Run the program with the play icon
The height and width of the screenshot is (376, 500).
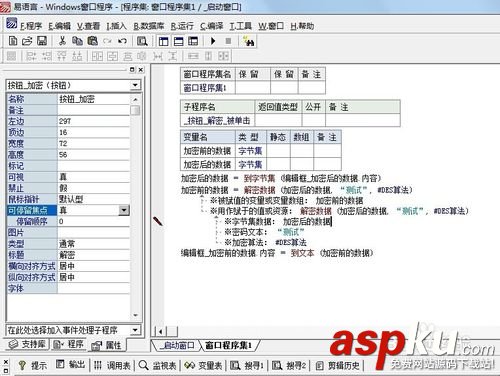click(213, 41)
